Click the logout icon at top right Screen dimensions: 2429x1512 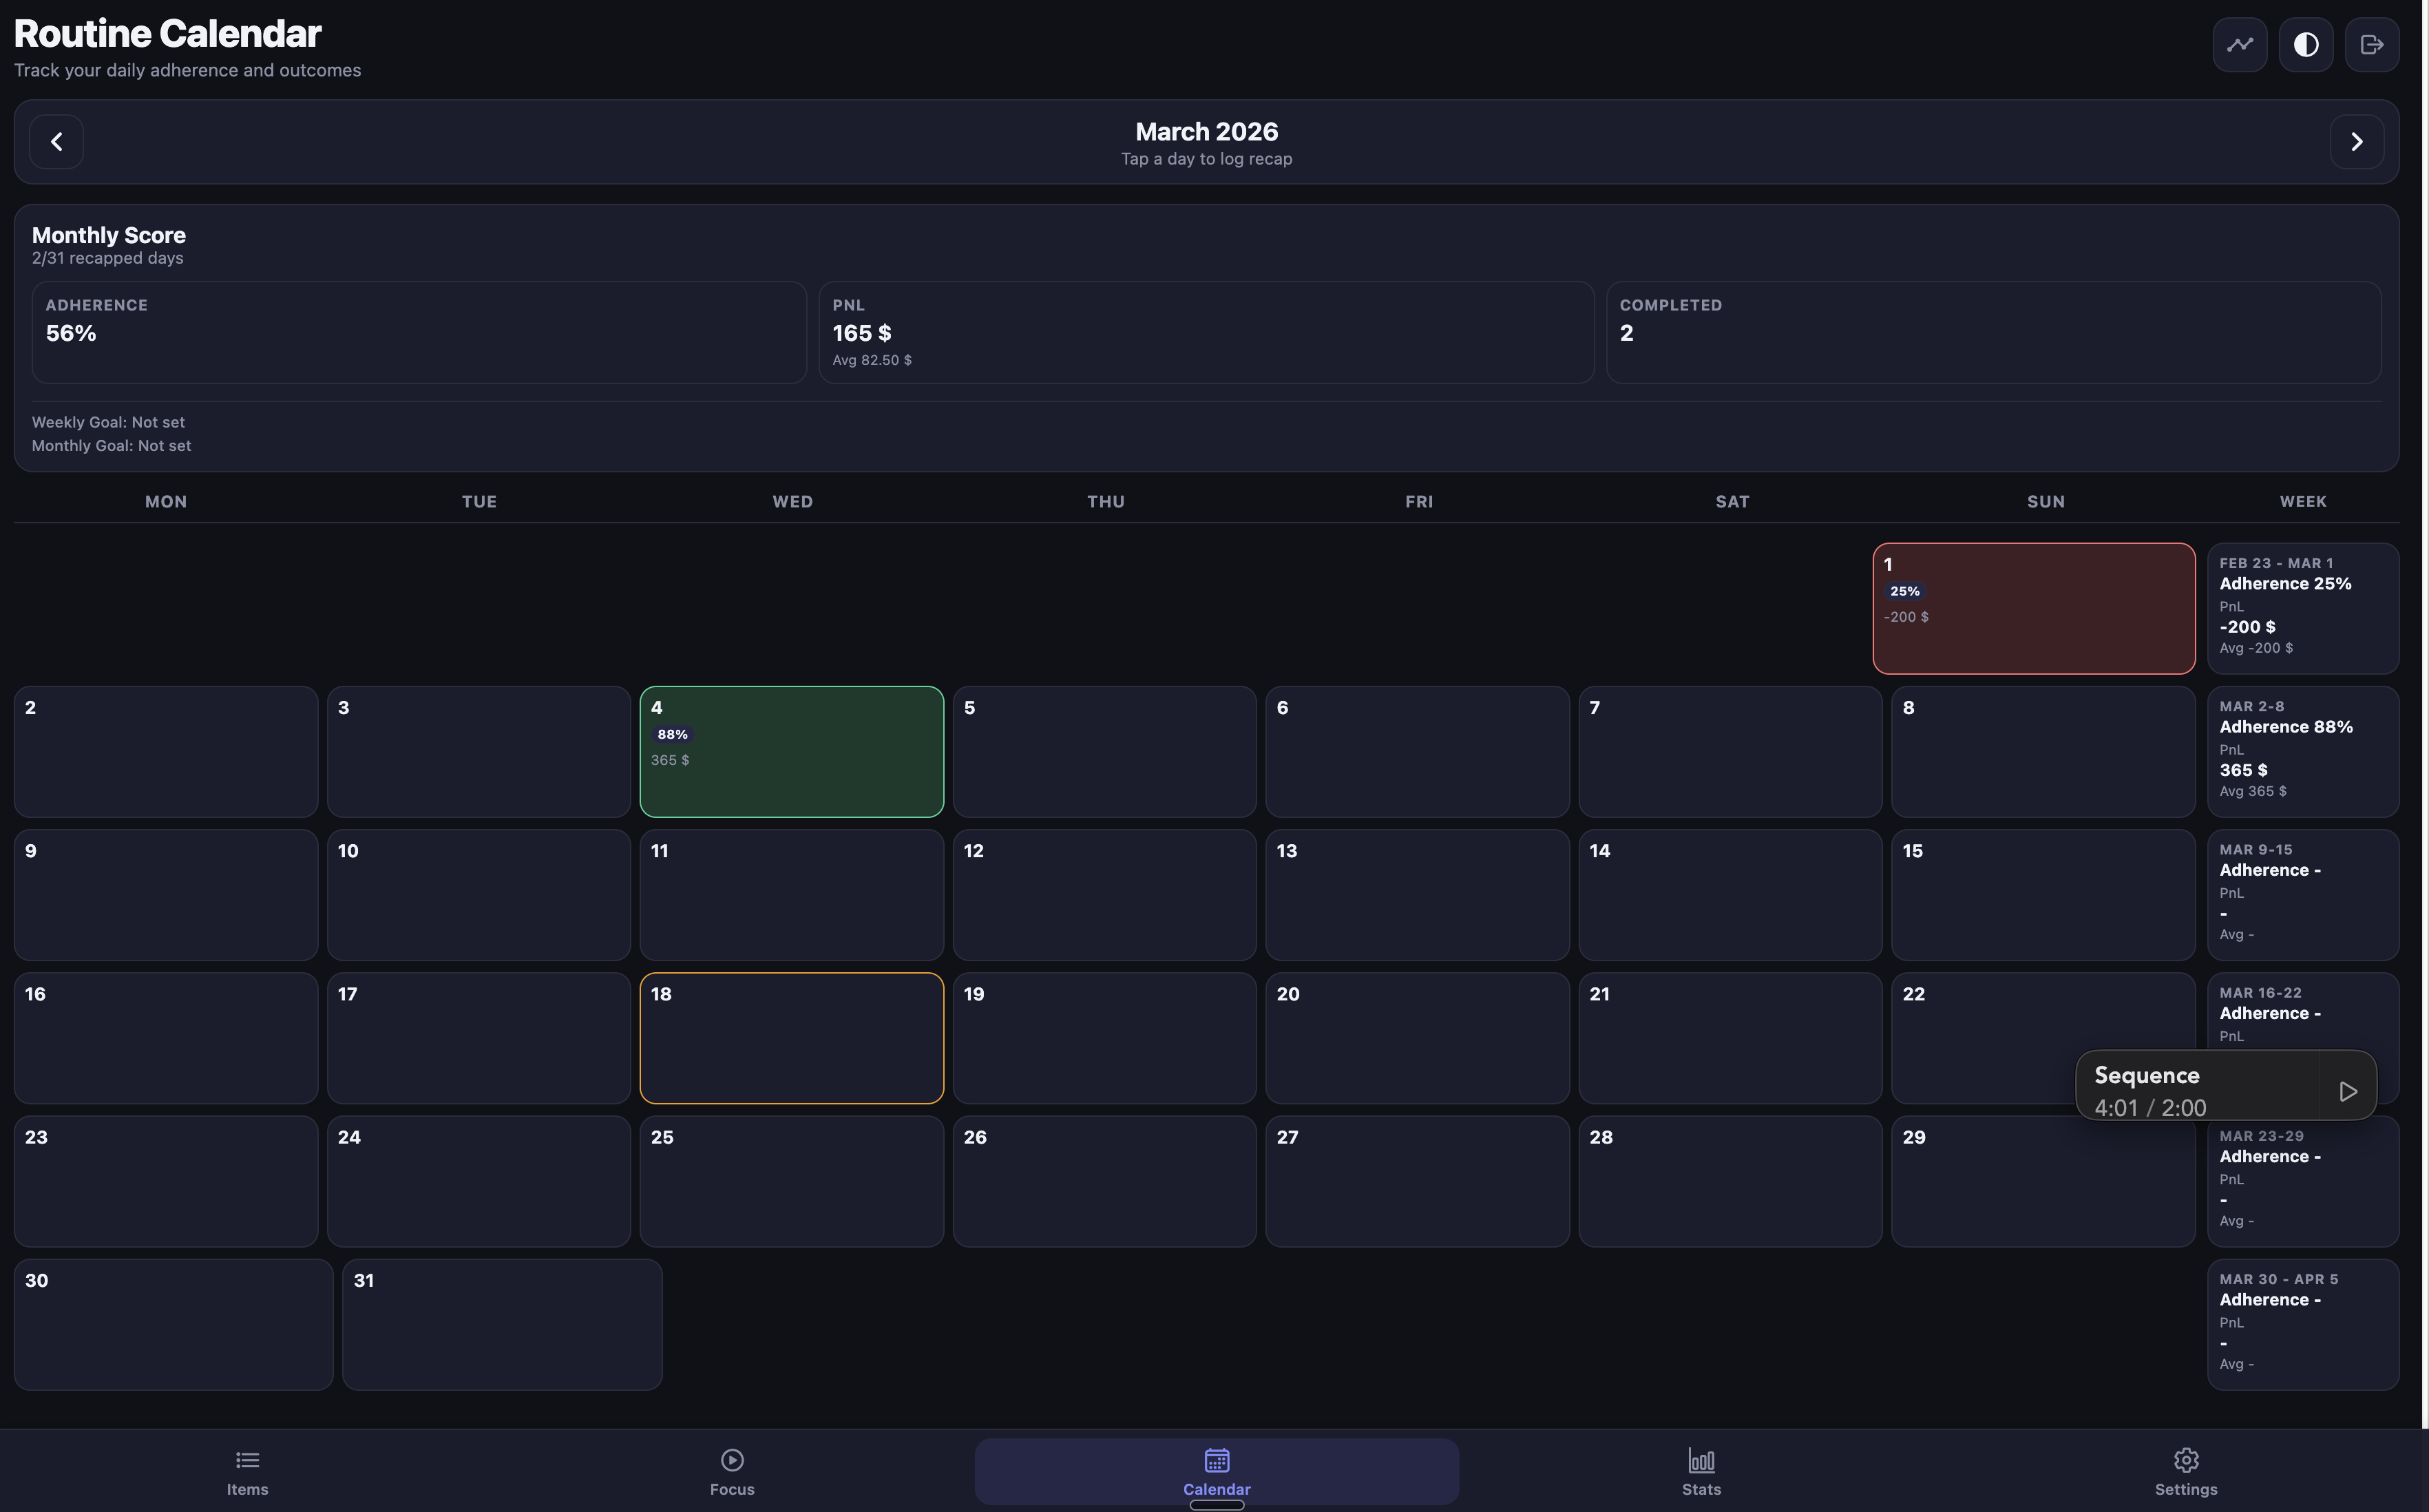pyautogui.click(x=2371, y=45)
